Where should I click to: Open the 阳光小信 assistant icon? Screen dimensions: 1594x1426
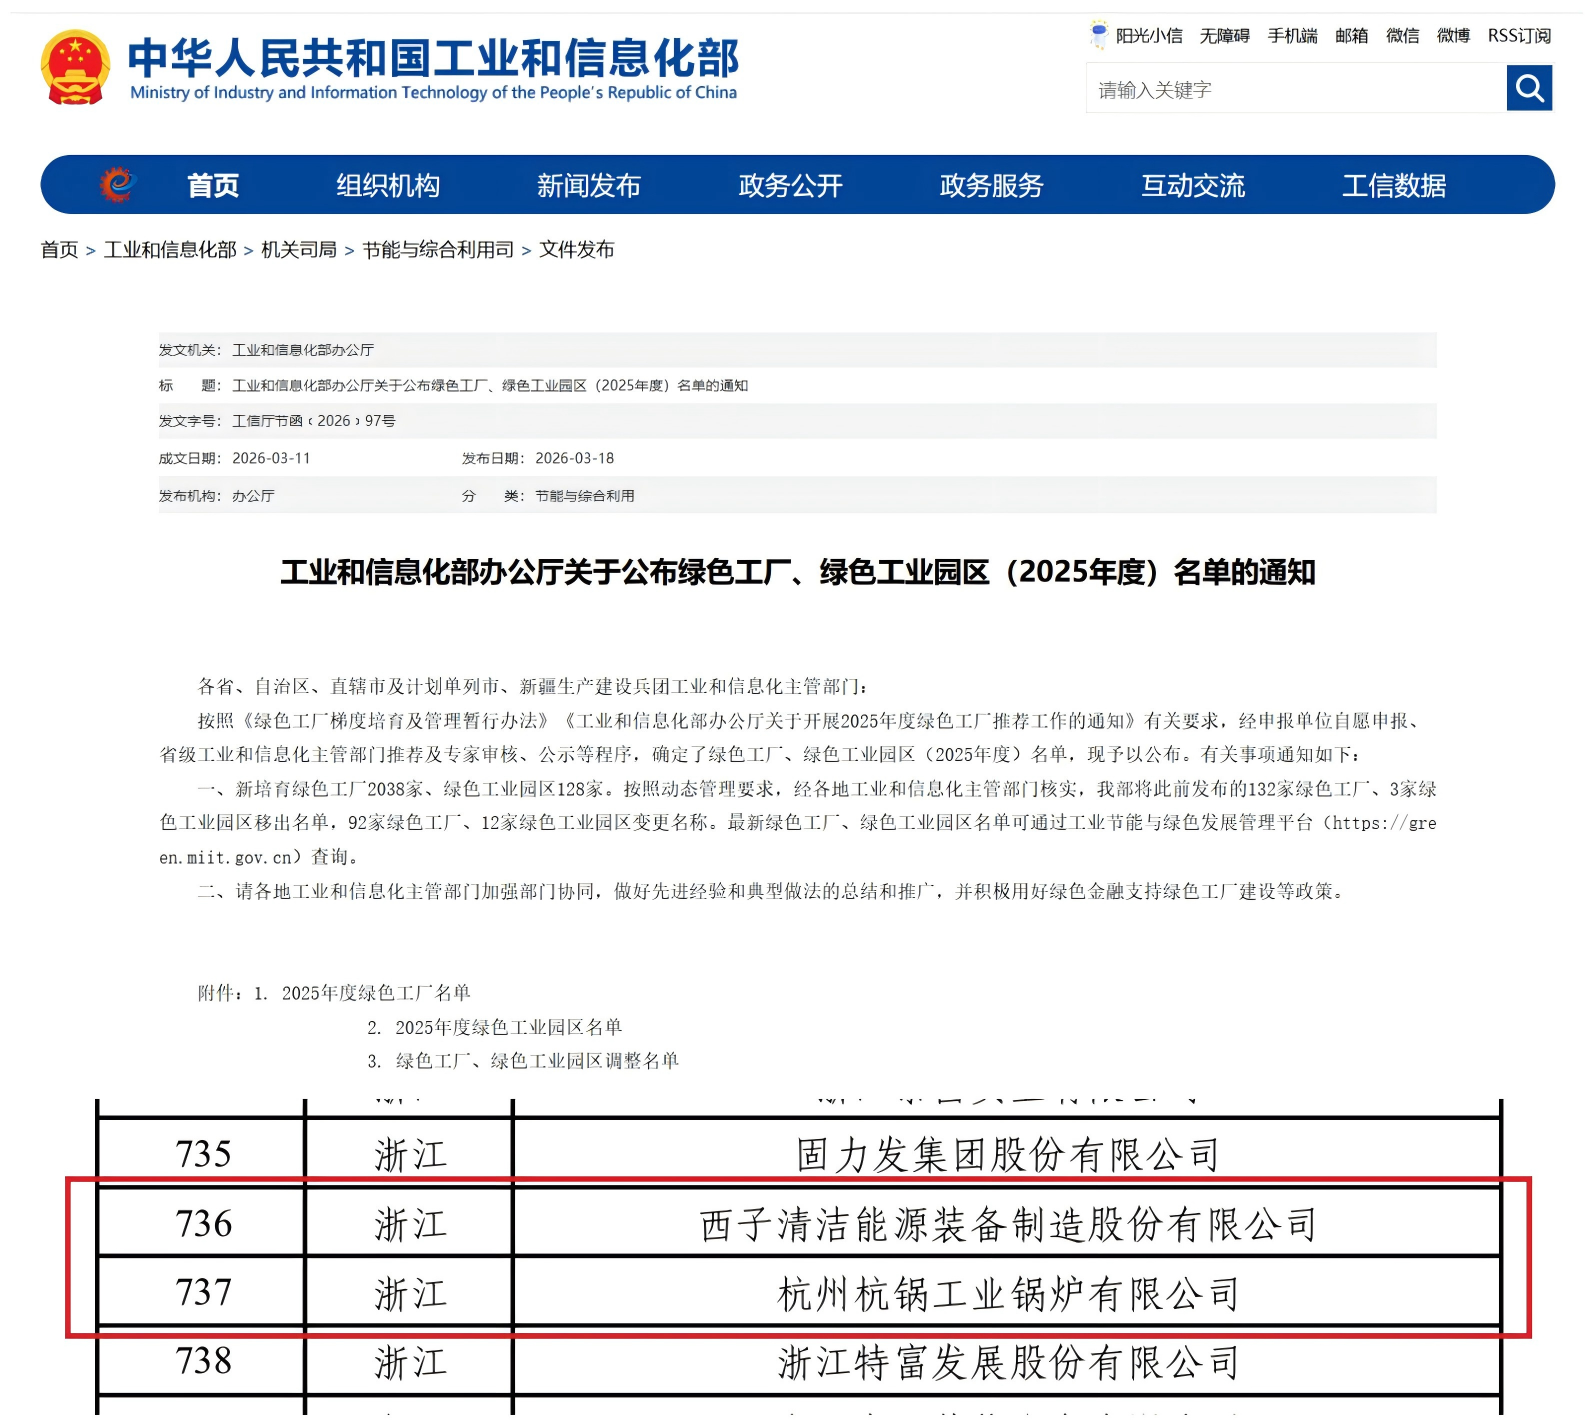click(x=1099, y=35)
